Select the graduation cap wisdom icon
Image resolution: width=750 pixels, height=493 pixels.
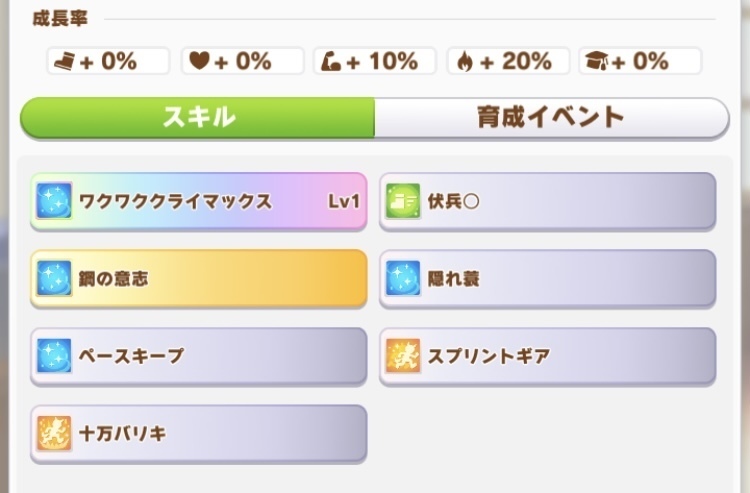[x=597, y=61]
